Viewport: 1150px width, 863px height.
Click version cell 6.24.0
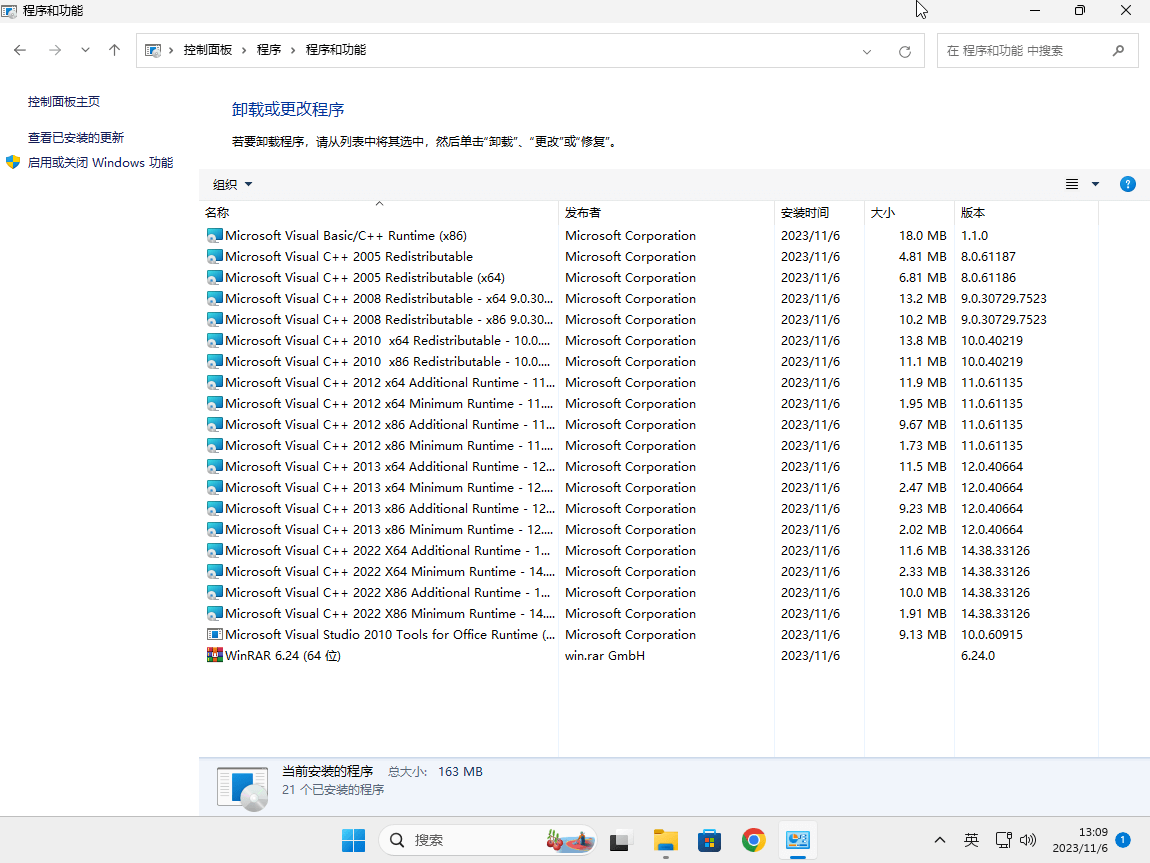(978, 655)
